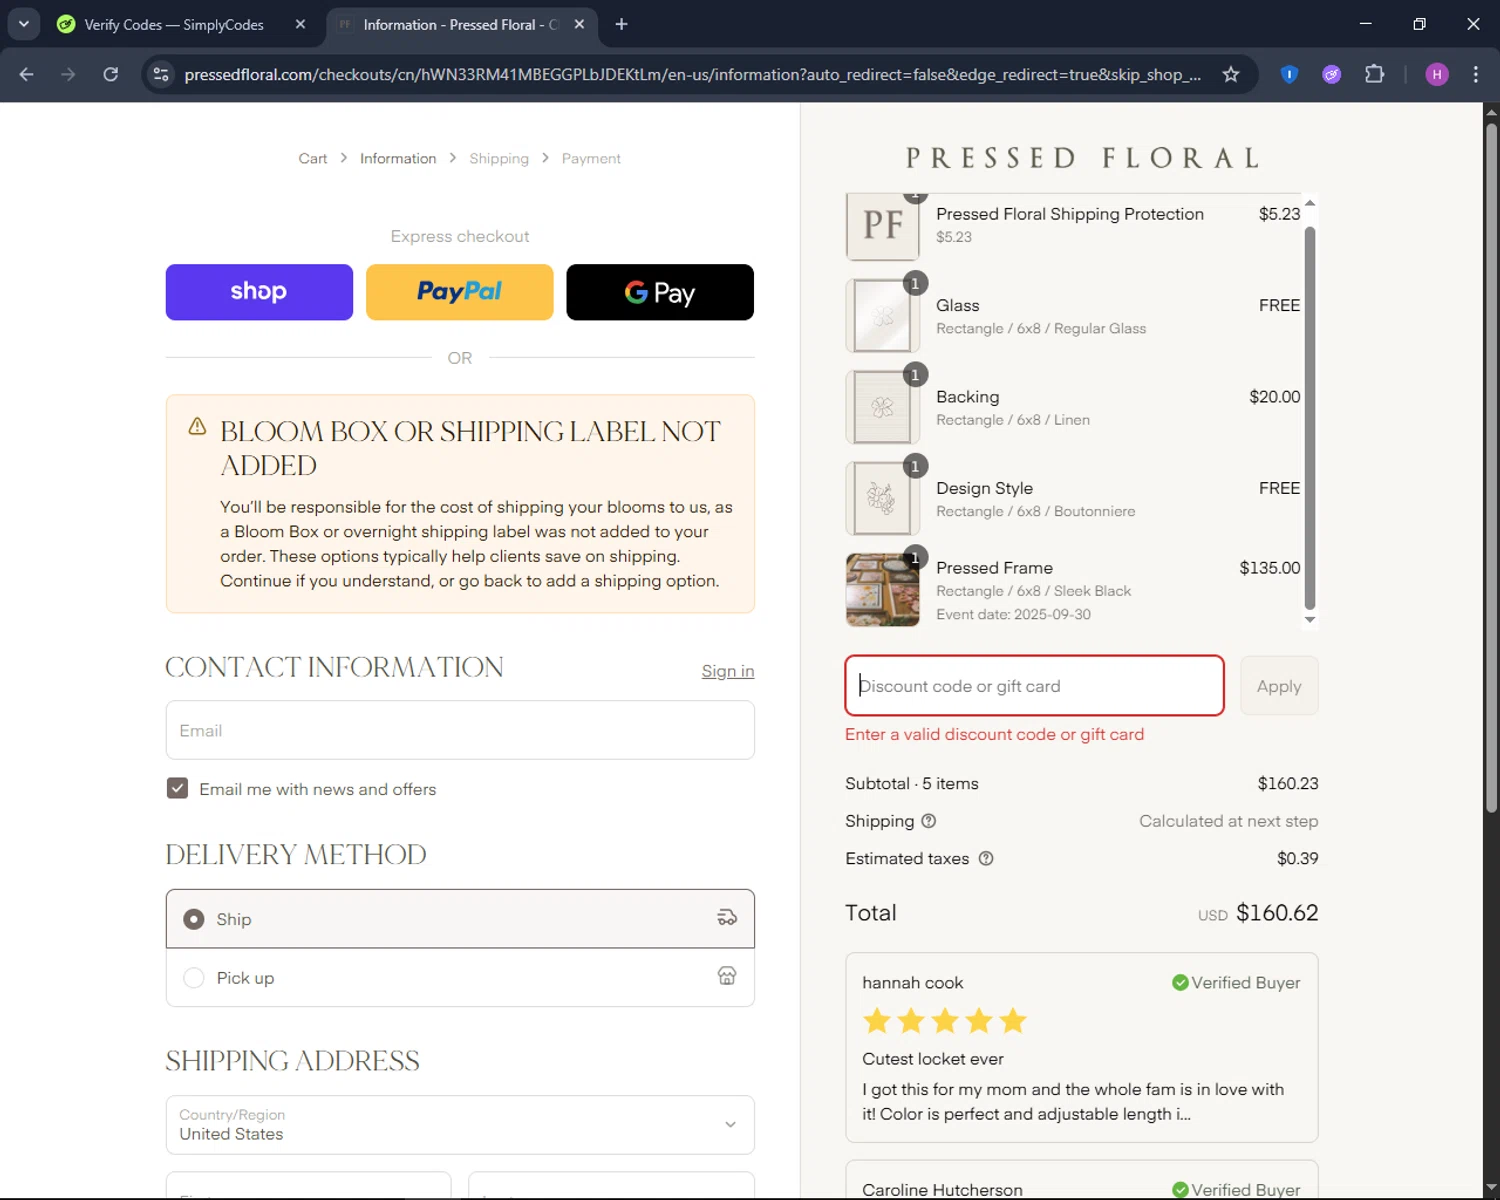Open the purple SimplyCodes extension icon
This screenshot has width=1500, height=1200.
coord(1331,74)
